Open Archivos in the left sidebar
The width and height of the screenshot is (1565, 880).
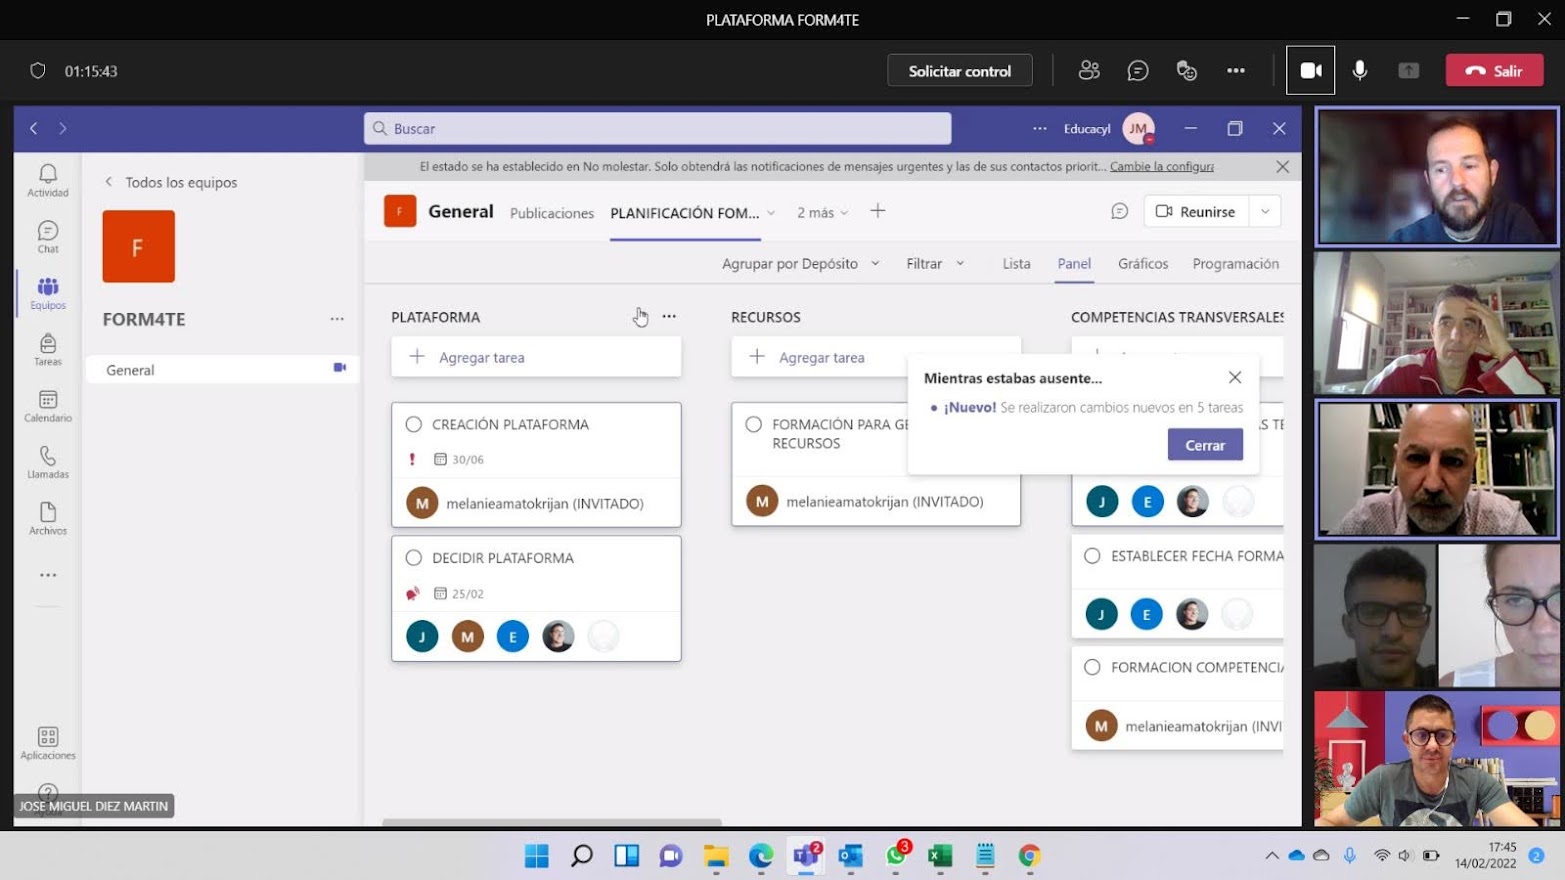point(47,518)
